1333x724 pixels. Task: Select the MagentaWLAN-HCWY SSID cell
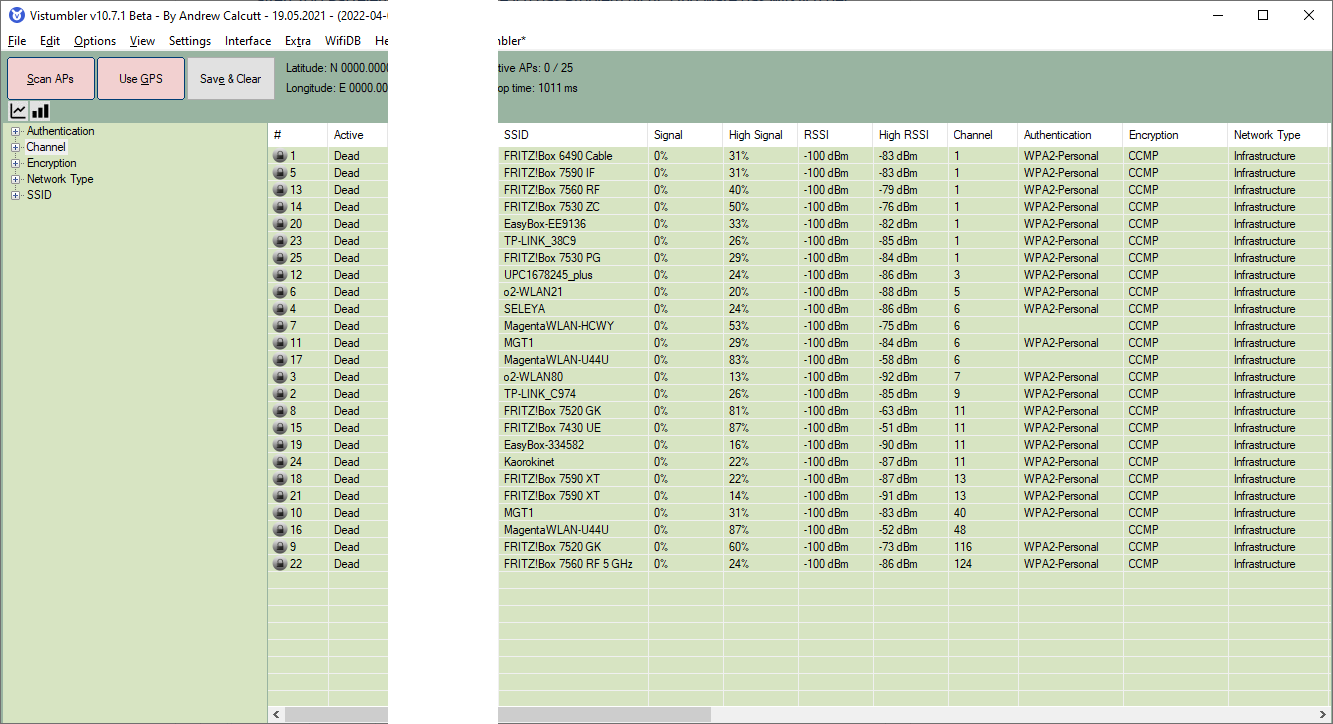(573, 326)
